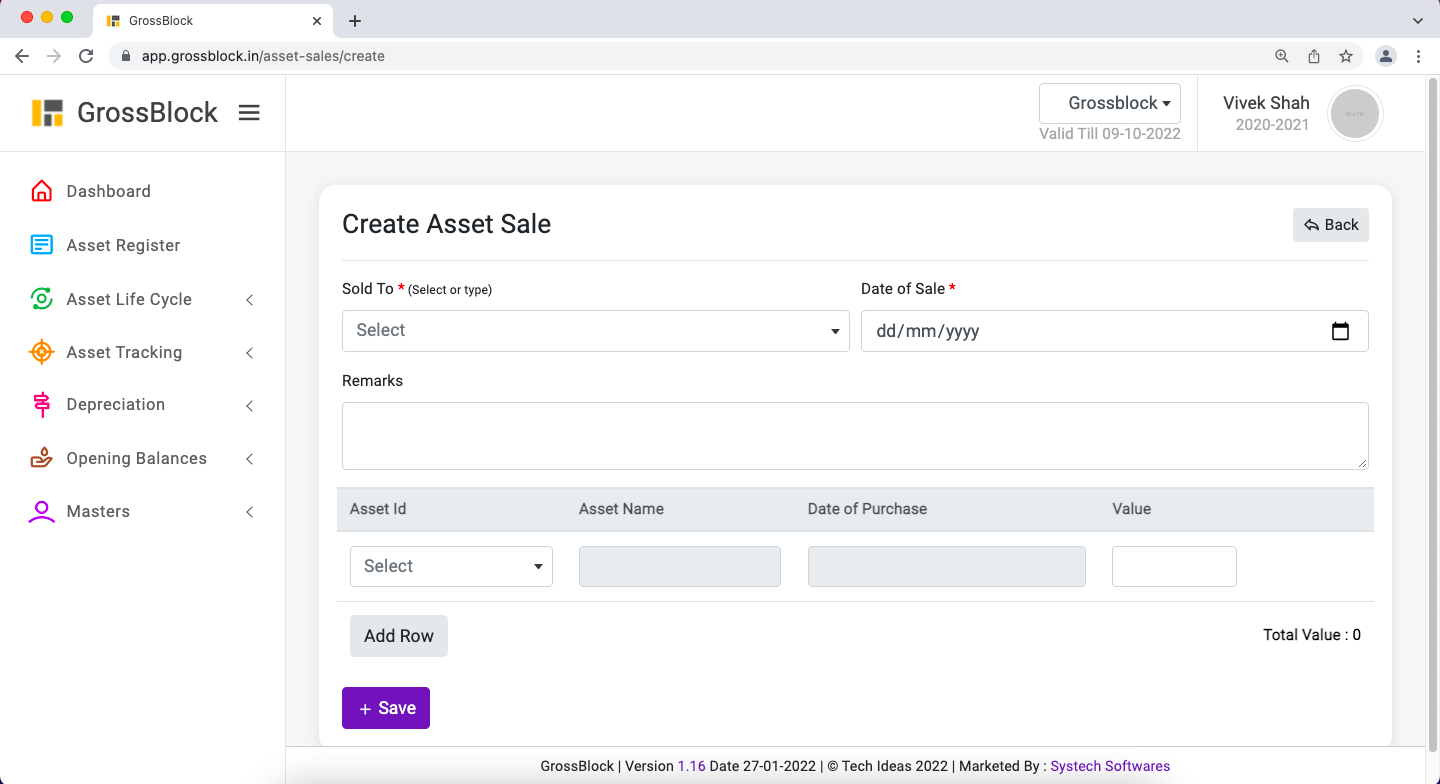
Task: Click the Asset Tracking target icon
Action: (x=41, y=352)
